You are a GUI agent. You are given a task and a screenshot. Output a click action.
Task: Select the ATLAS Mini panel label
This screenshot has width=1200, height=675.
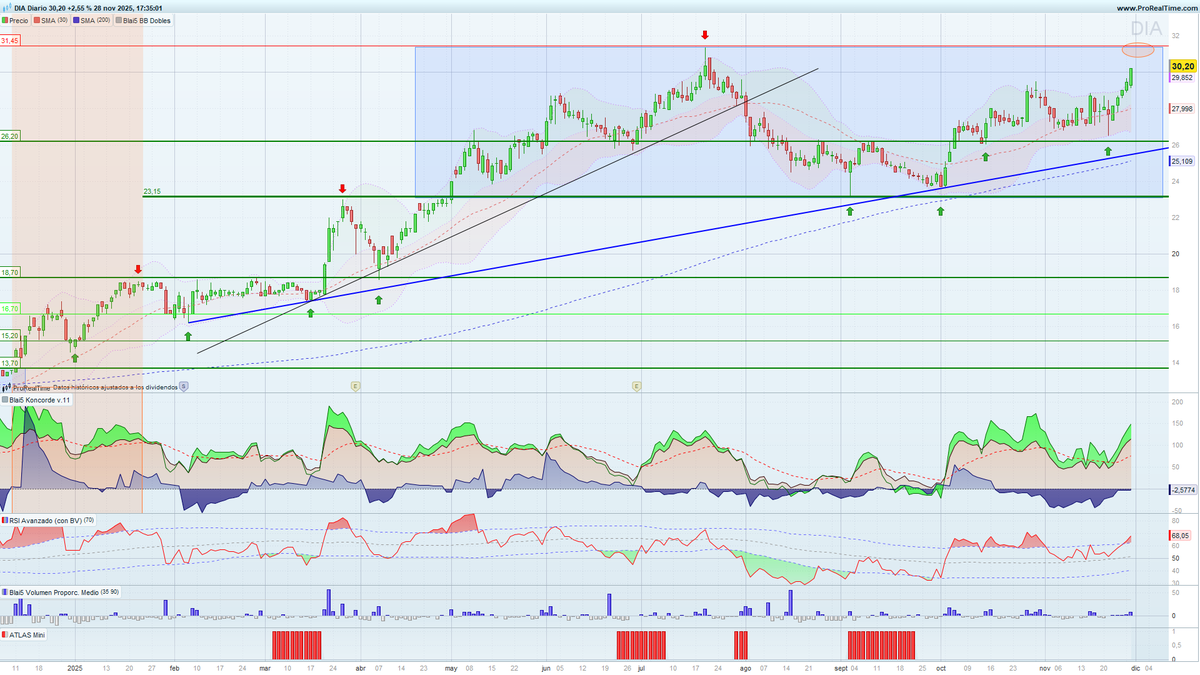tap(23, 634)
